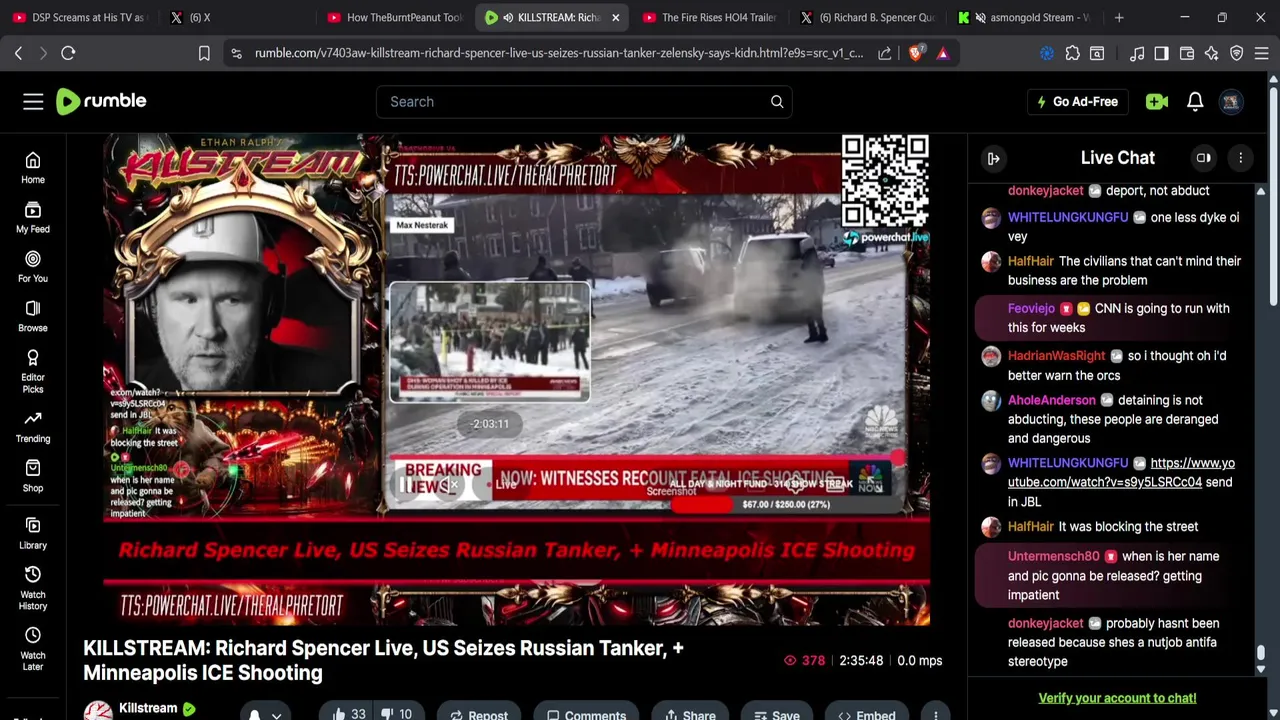Viewport: 1280px width, 720px height.
Task: Open the user profile avatar
Action: pos(1231,101)
